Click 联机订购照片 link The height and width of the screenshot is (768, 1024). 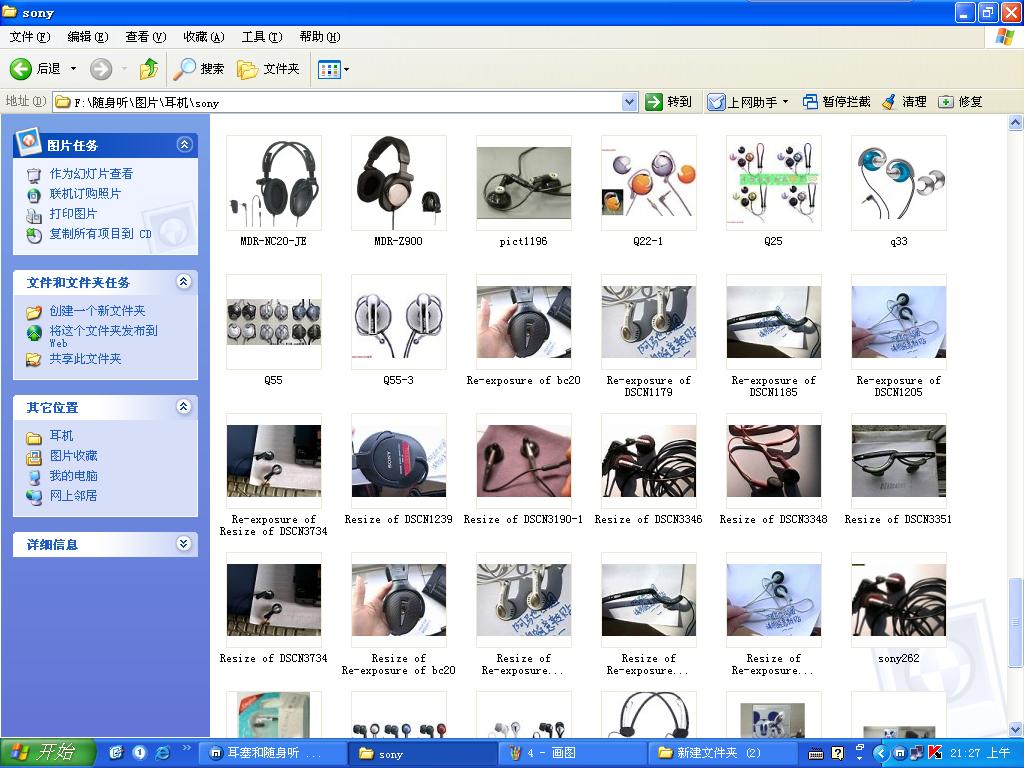coord(85,194)
